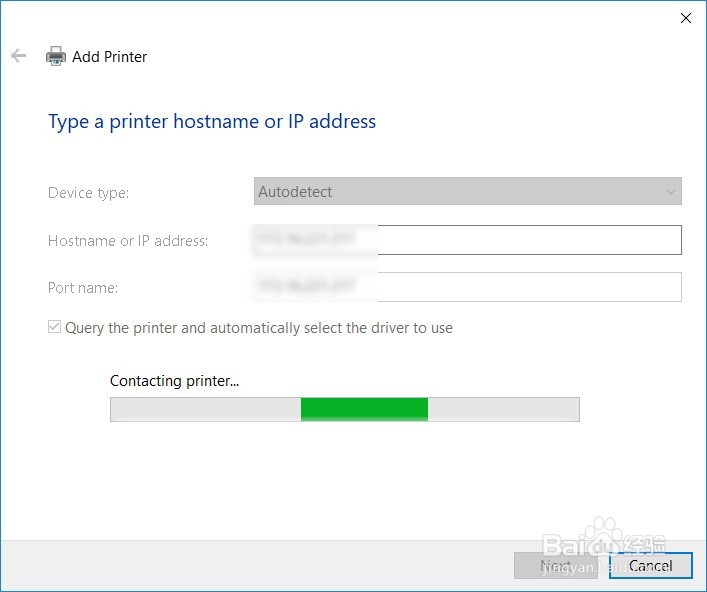Click the Hostname or IP address label
This screenshot has width=707, height=592.
pos(128,241)
